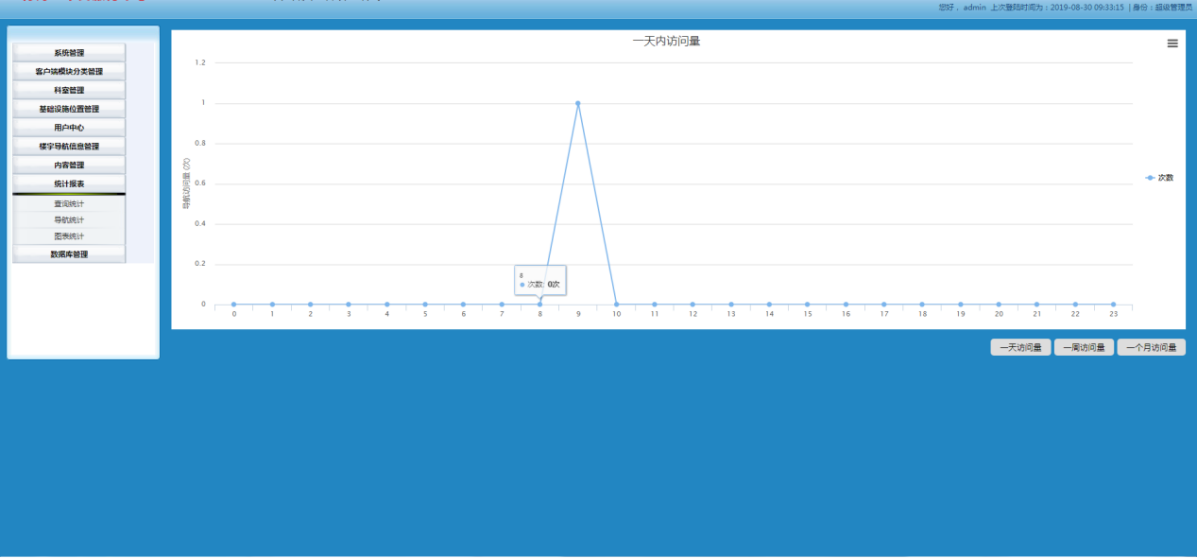Viewport: 1197px width, 558px height.
Task: Select 查询统计 under statistics reports
Action: pos(69,204)
